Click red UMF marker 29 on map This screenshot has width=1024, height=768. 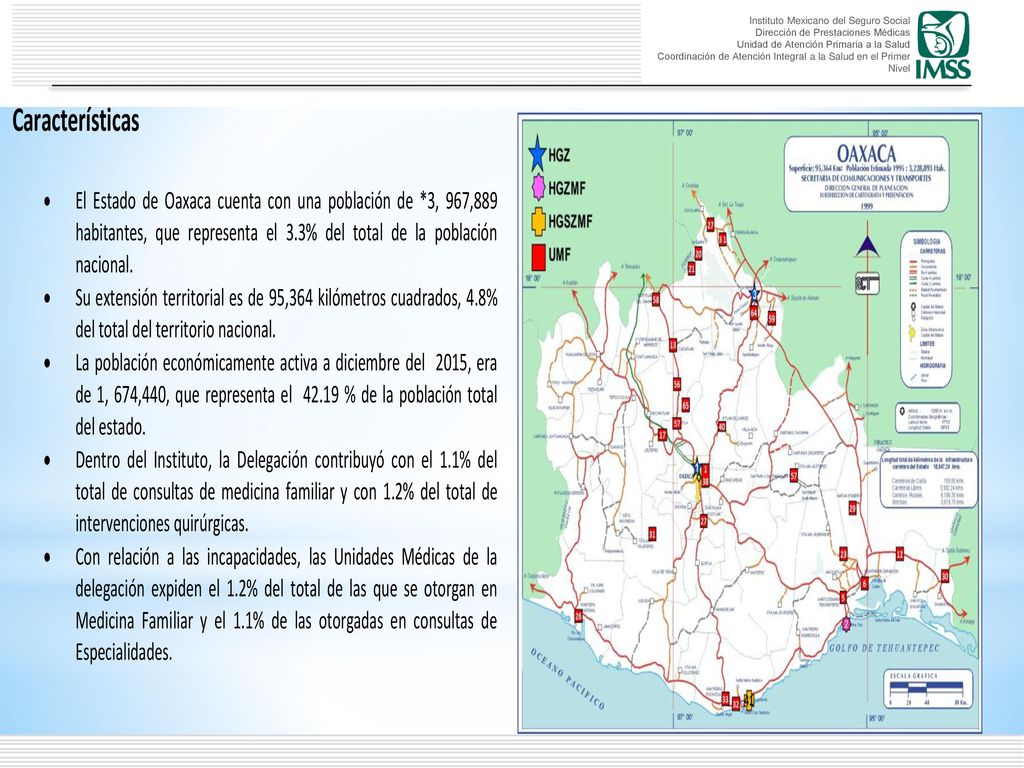tap(852, 508)
